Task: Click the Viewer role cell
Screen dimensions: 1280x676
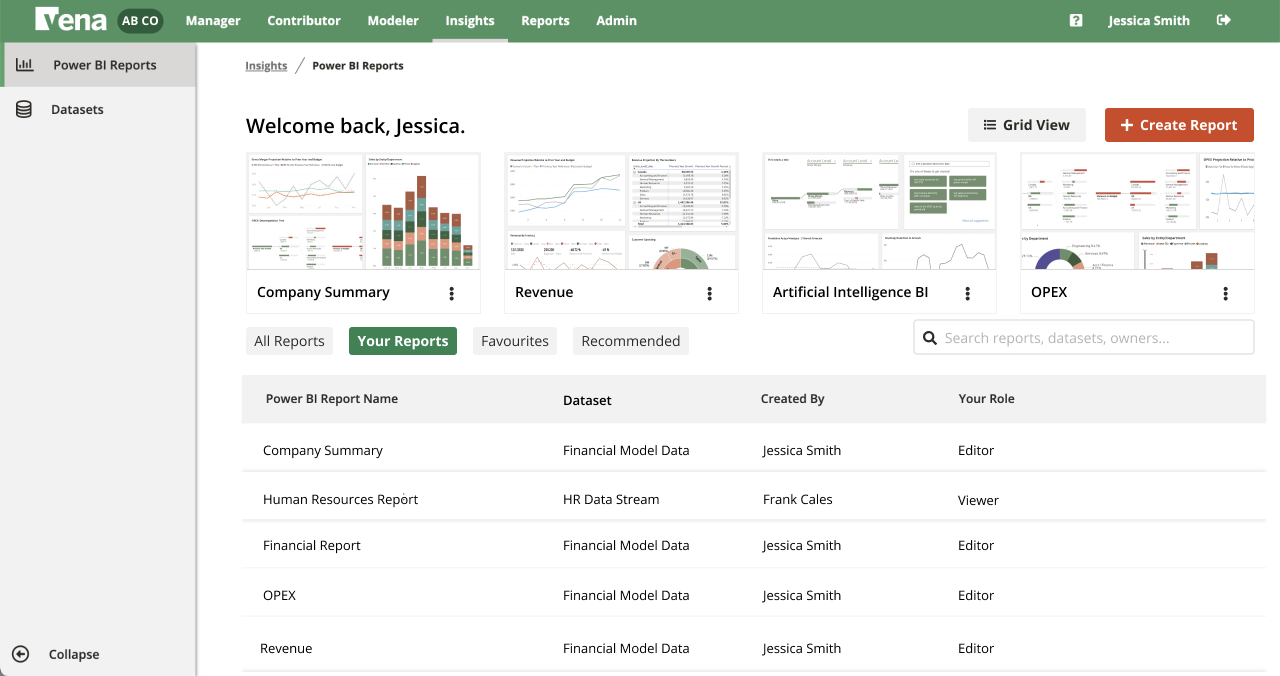Action: point(978,500)
